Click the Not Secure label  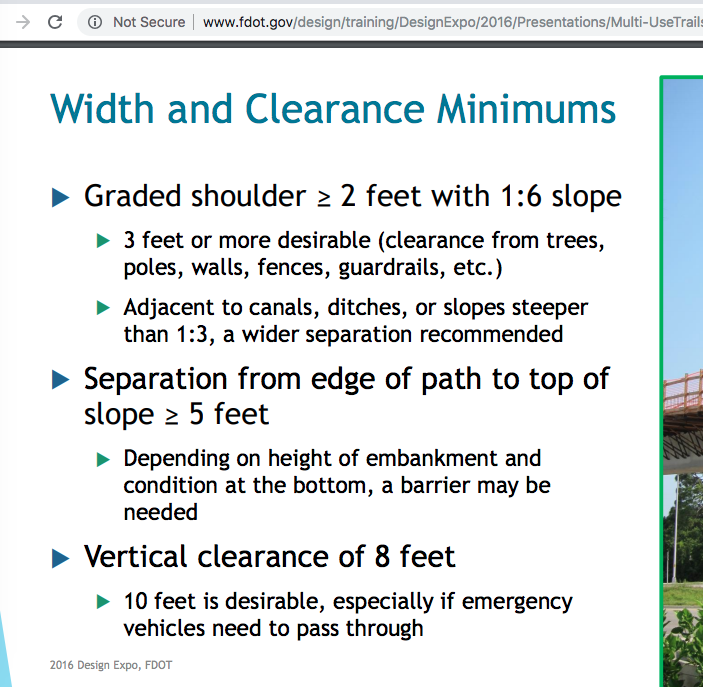point(148,21)
